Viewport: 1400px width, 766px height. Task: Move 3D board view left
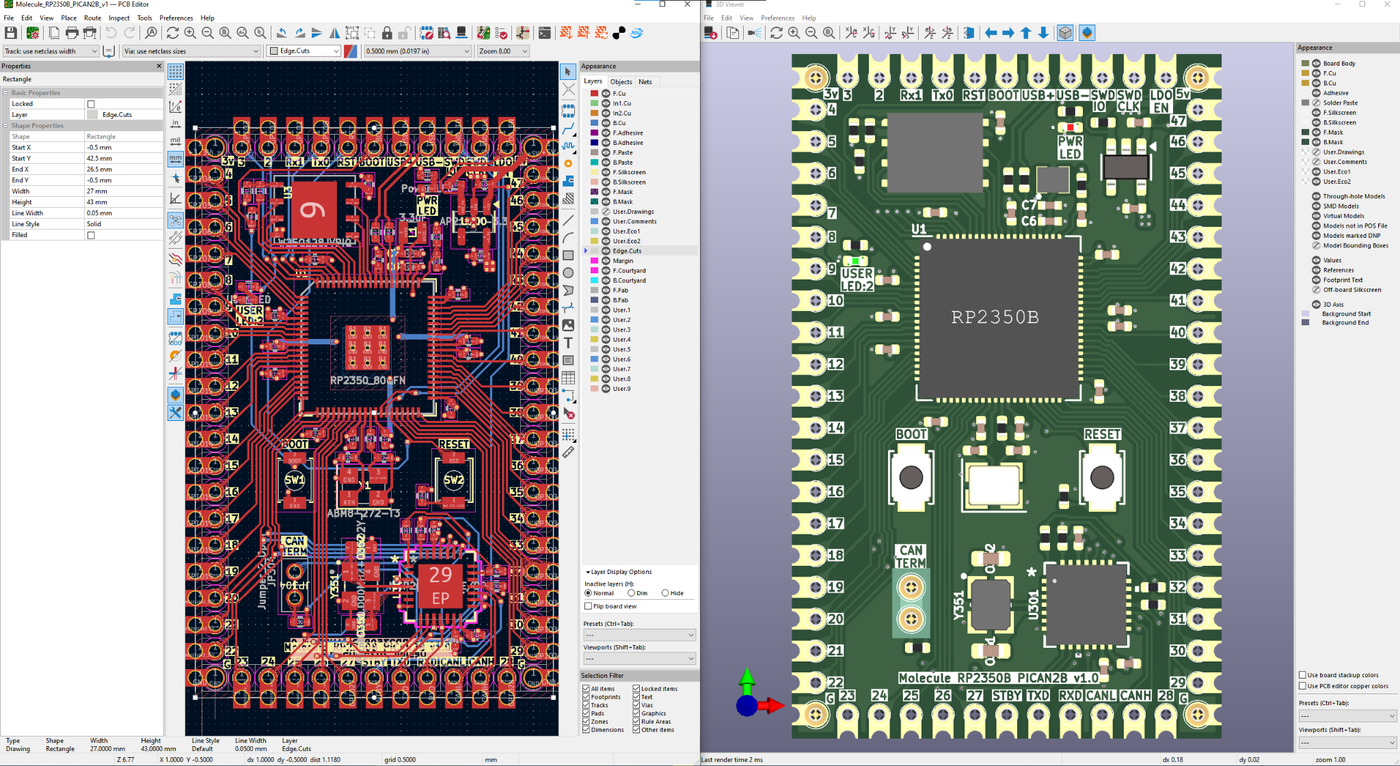pos(991,33)
